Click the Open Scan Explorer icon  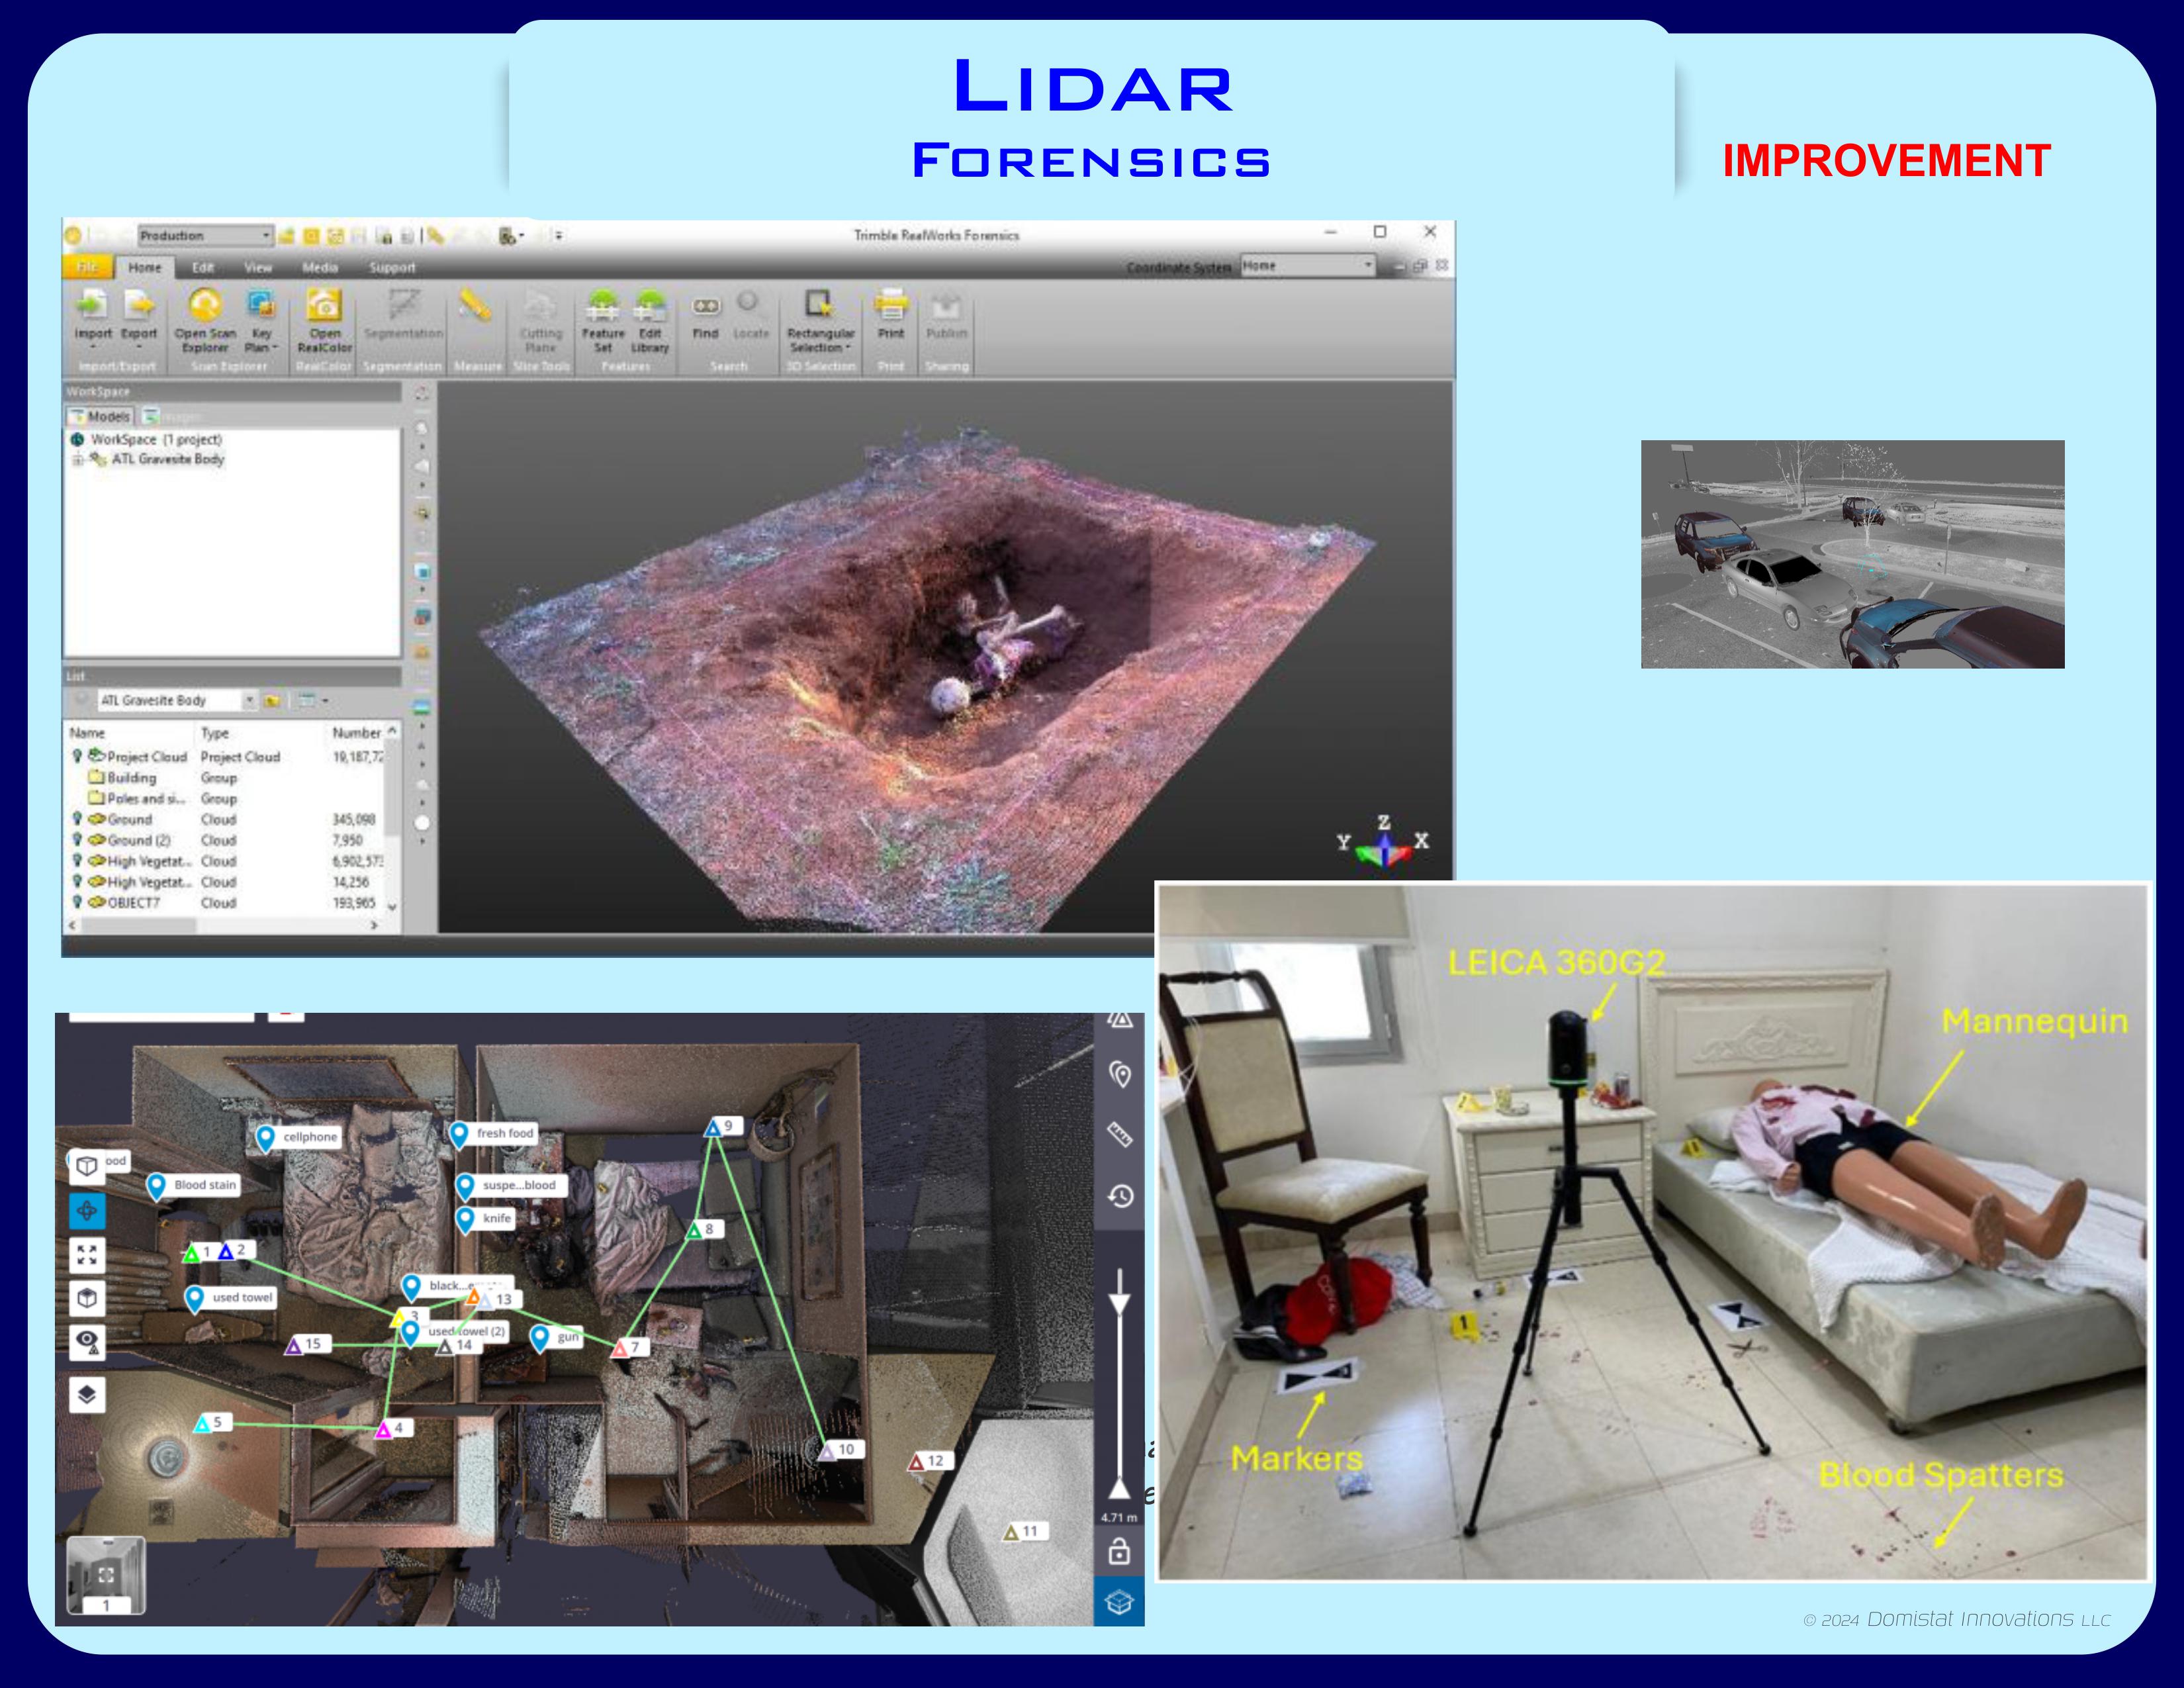(205, 305)
